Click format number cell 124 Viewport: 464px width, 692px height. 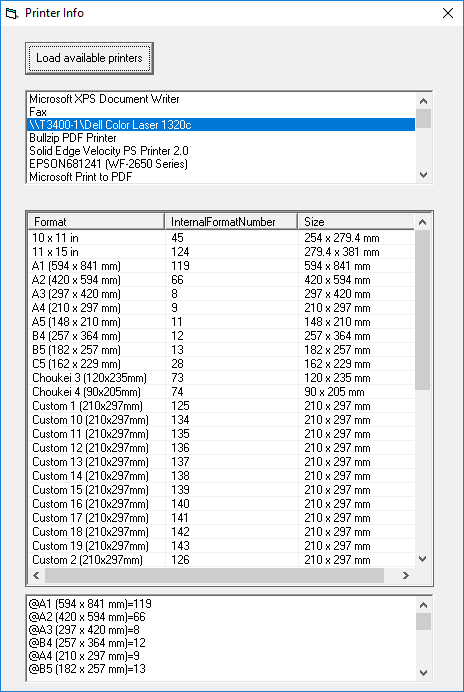click(x=180, y=252)
